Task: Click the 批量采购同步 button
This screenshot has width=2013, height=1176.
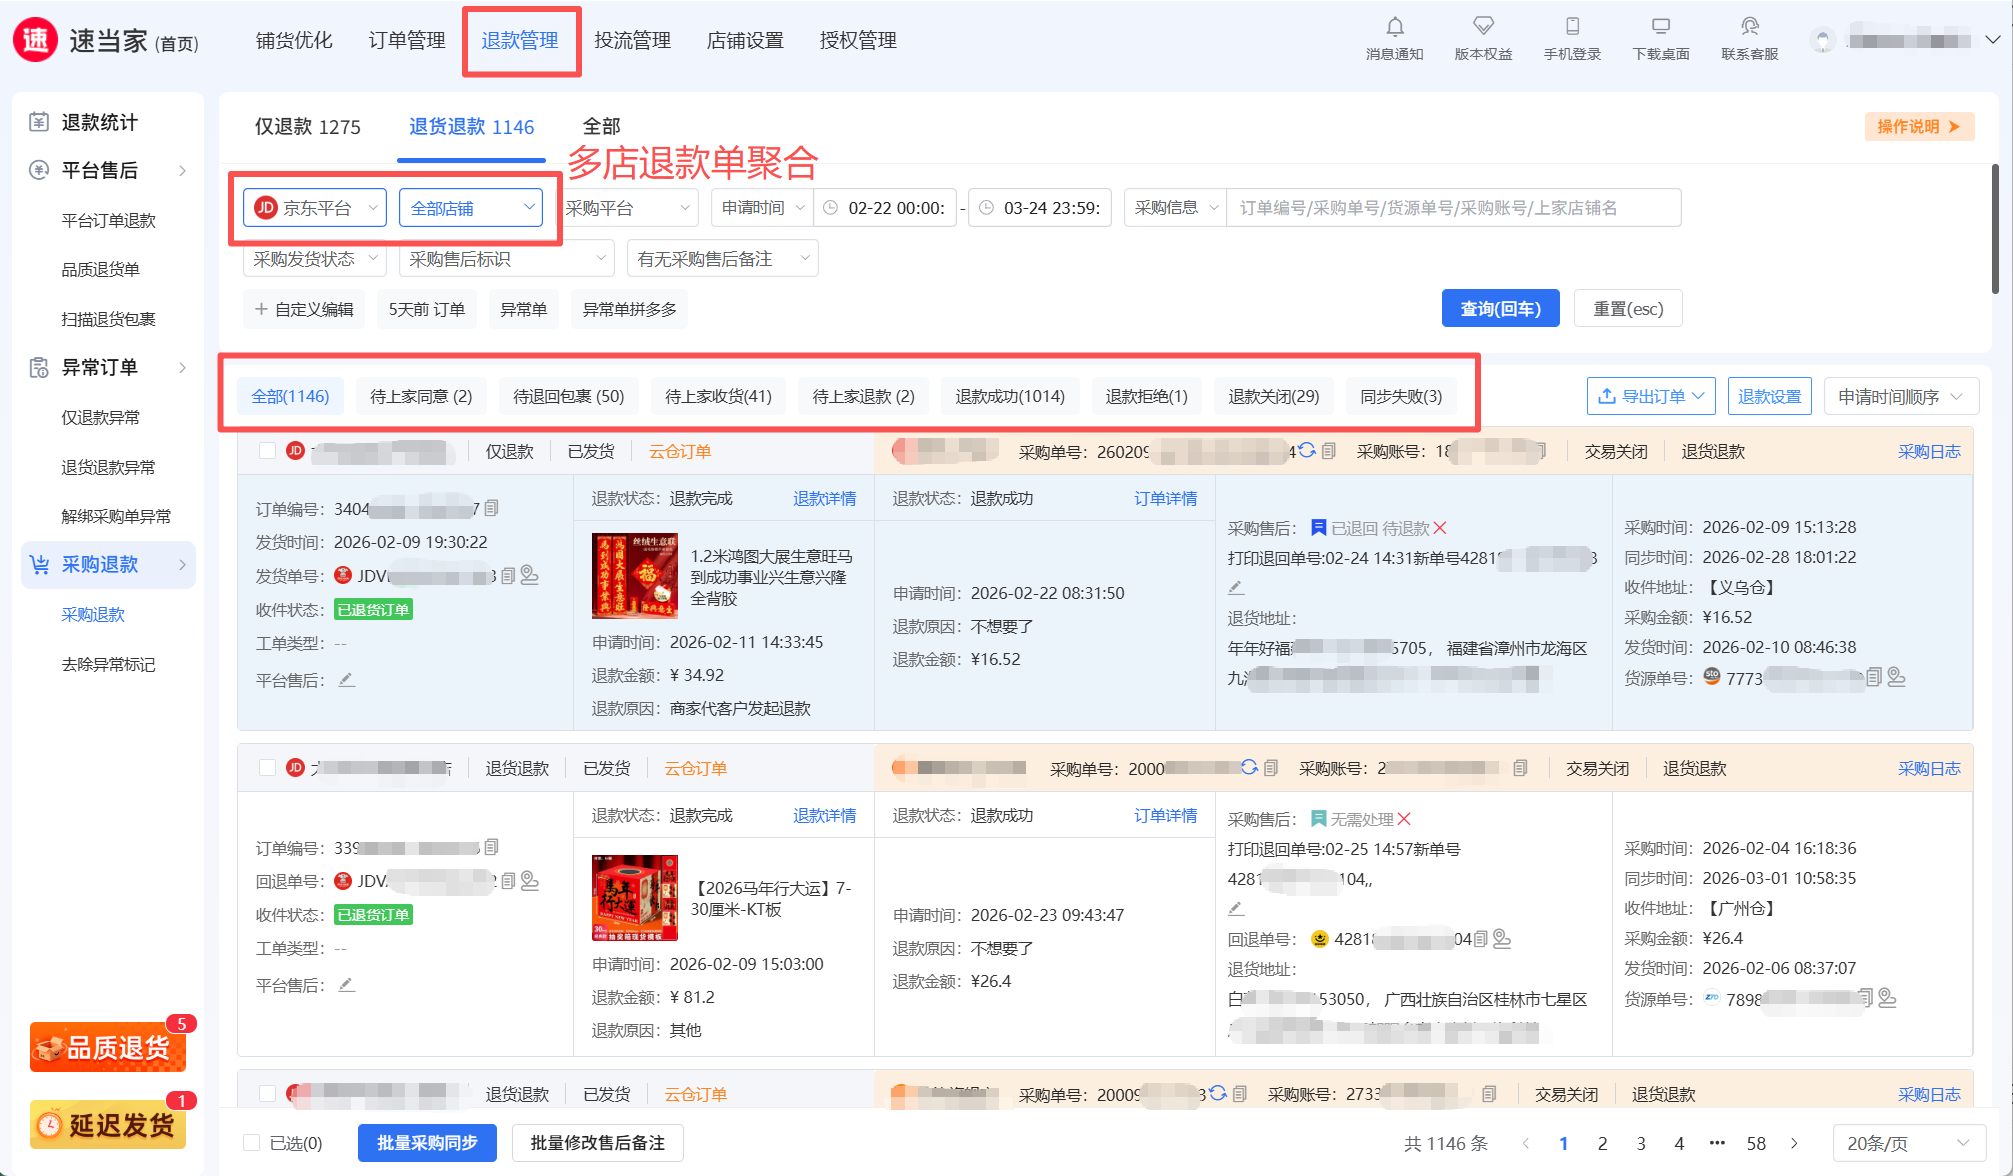Action: point(427,1143)
